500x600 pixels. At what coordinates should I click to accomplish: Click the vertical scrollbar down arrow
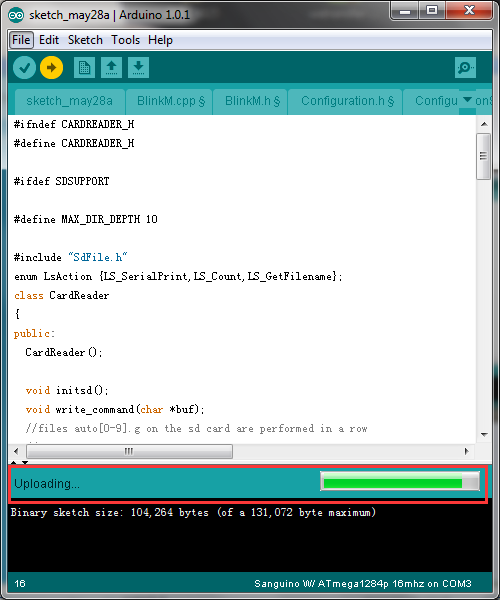[484, 435]
